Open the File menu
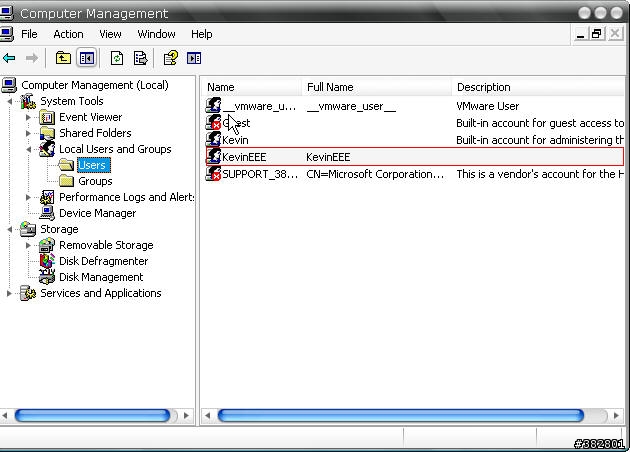The image size is (630, 452). [29, 34]
